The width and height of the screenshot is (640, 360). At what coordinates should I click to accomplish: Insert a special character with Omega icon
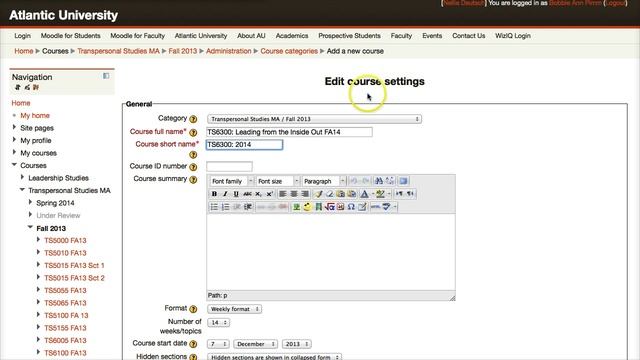351,207
